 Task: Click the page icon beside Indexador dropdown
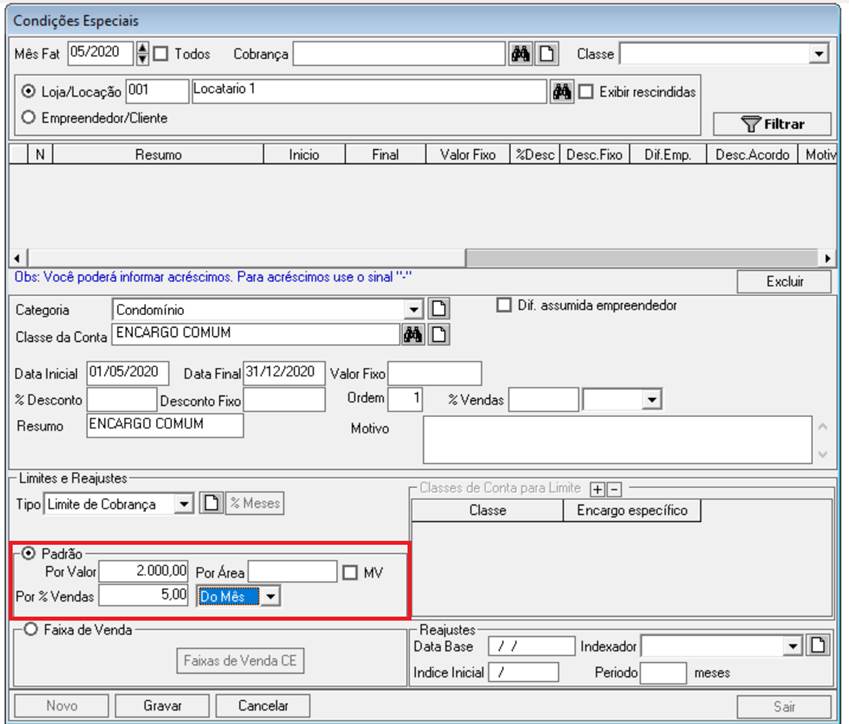818,645
